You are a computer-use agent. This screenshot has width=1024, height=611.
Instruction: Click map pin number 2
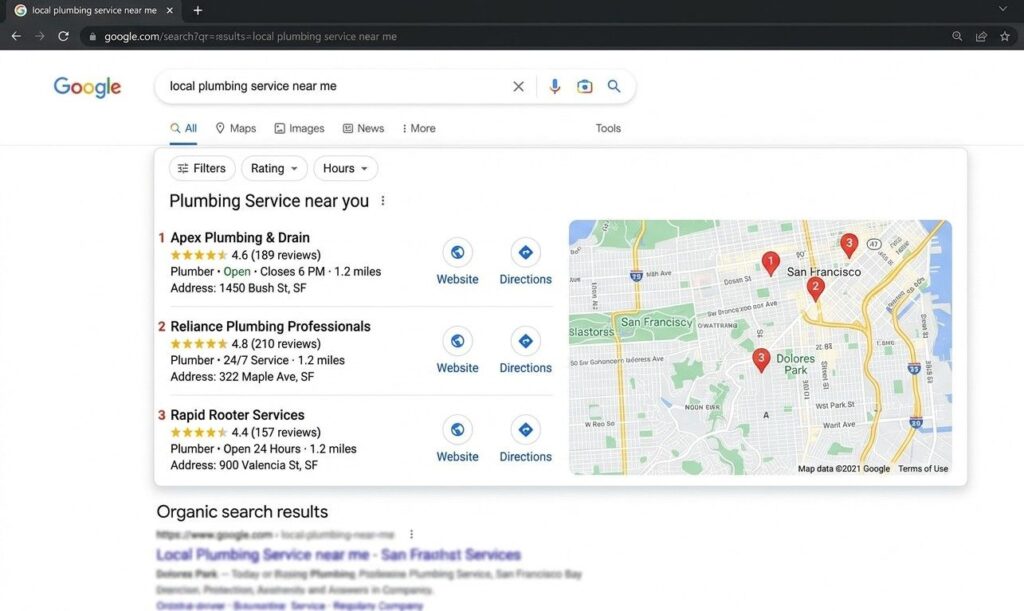tap(815, 287)
